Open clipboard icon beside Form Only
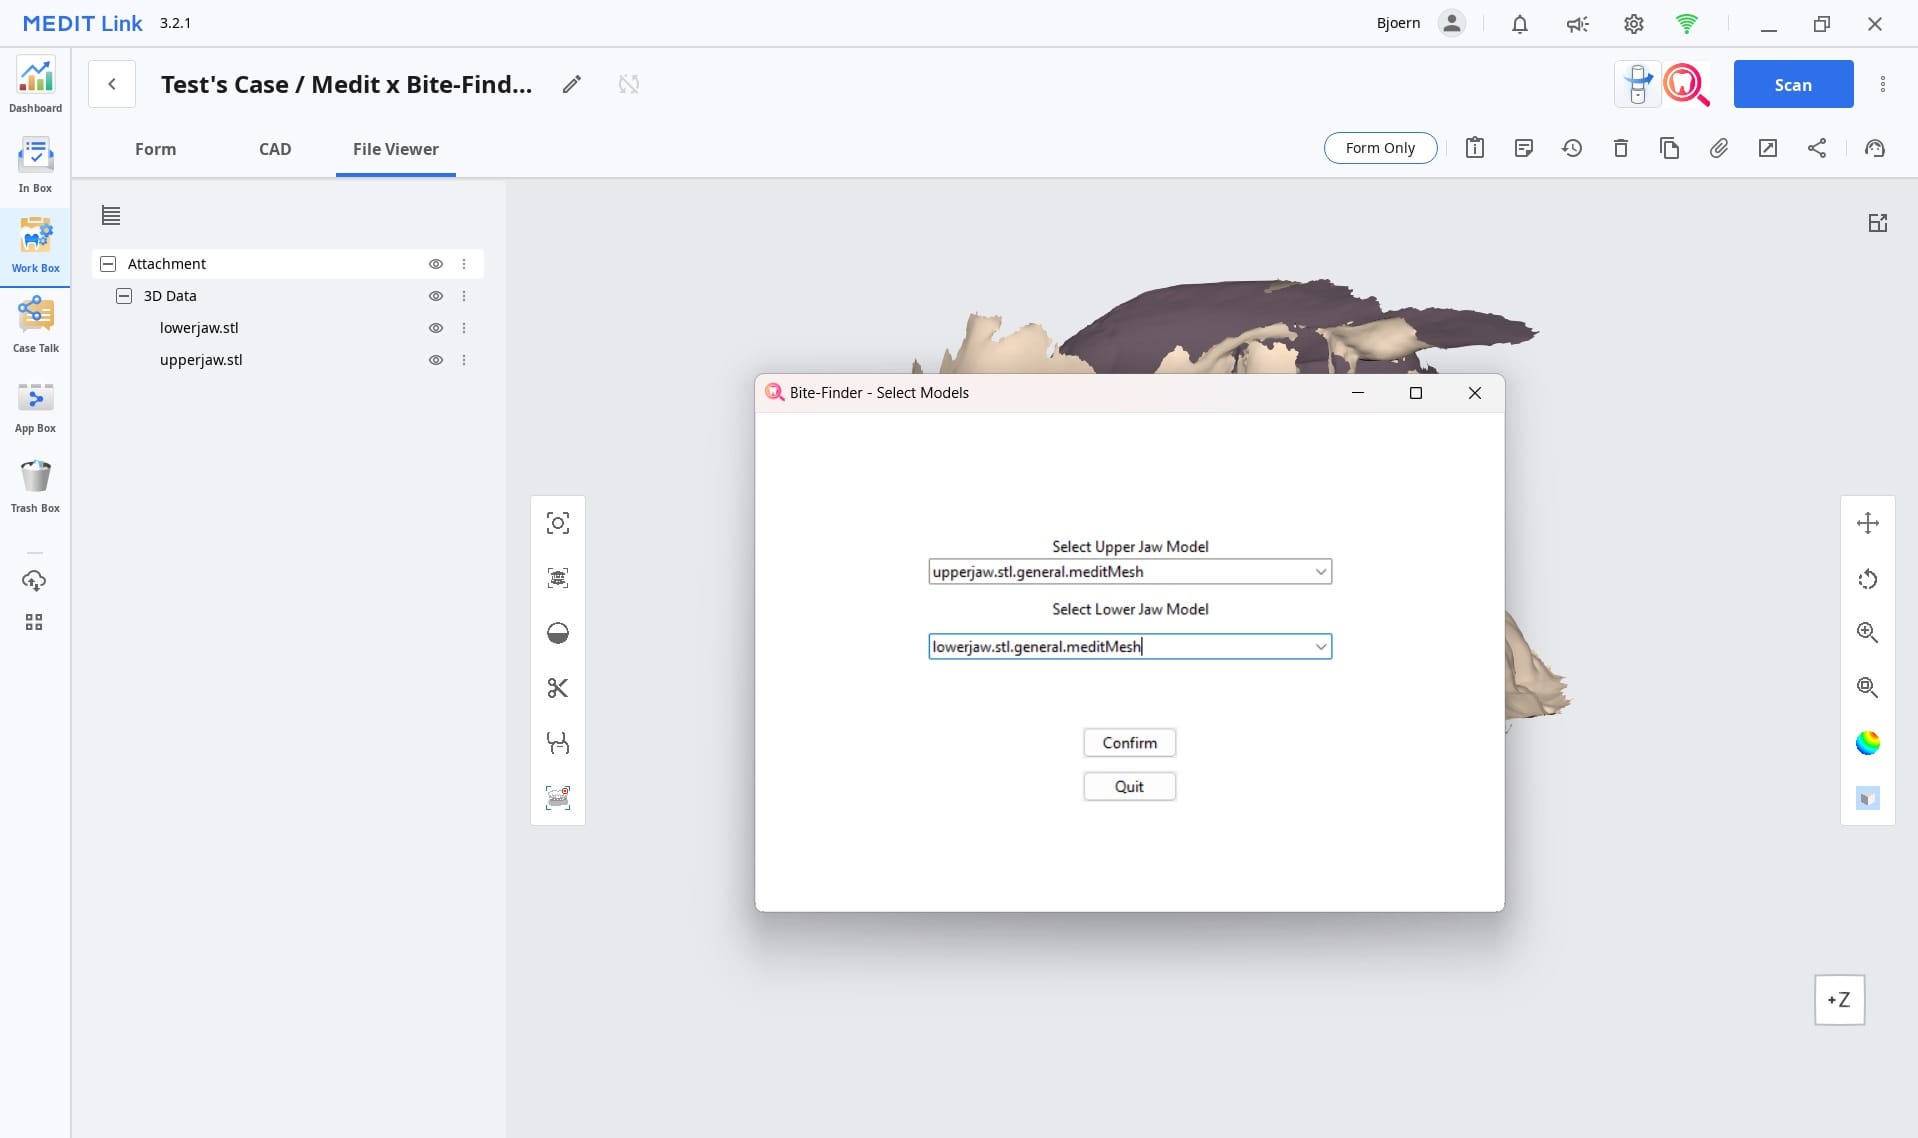Viewport: 1918px width, 1138px height. 1475,148
